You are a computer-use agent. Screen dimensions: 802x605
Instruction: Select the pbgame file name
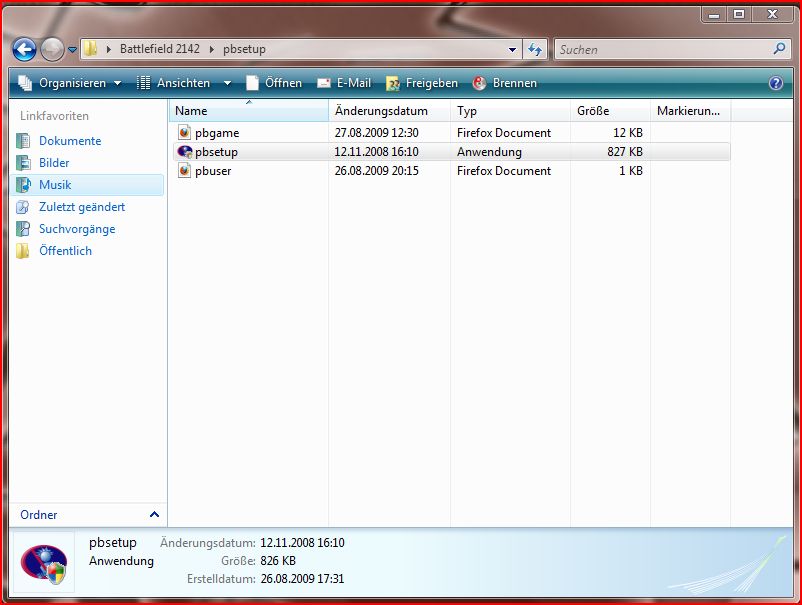click(x=217, y=133)
